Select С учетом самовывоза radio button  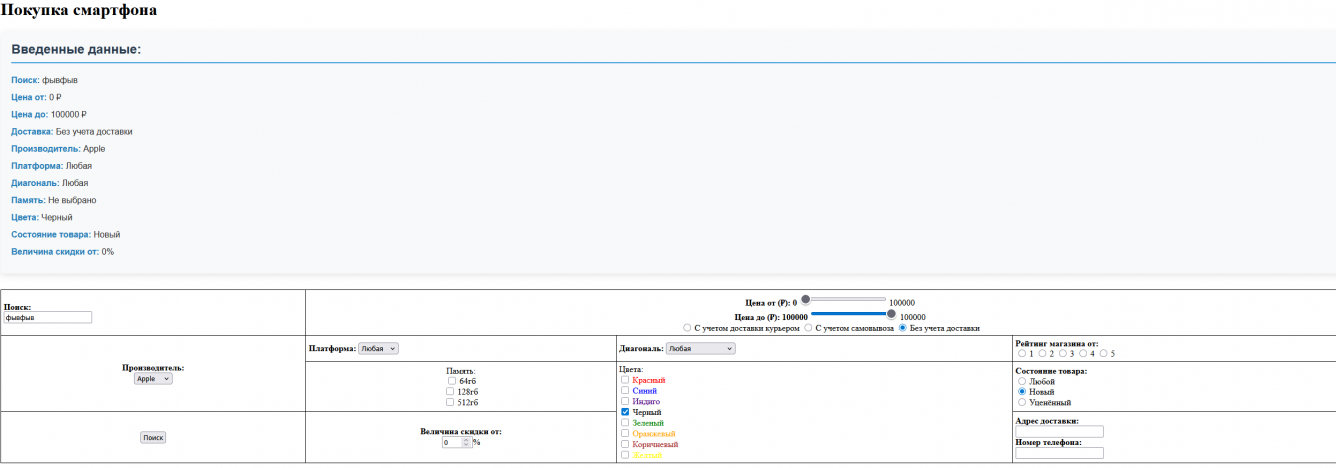click(808, 328)
